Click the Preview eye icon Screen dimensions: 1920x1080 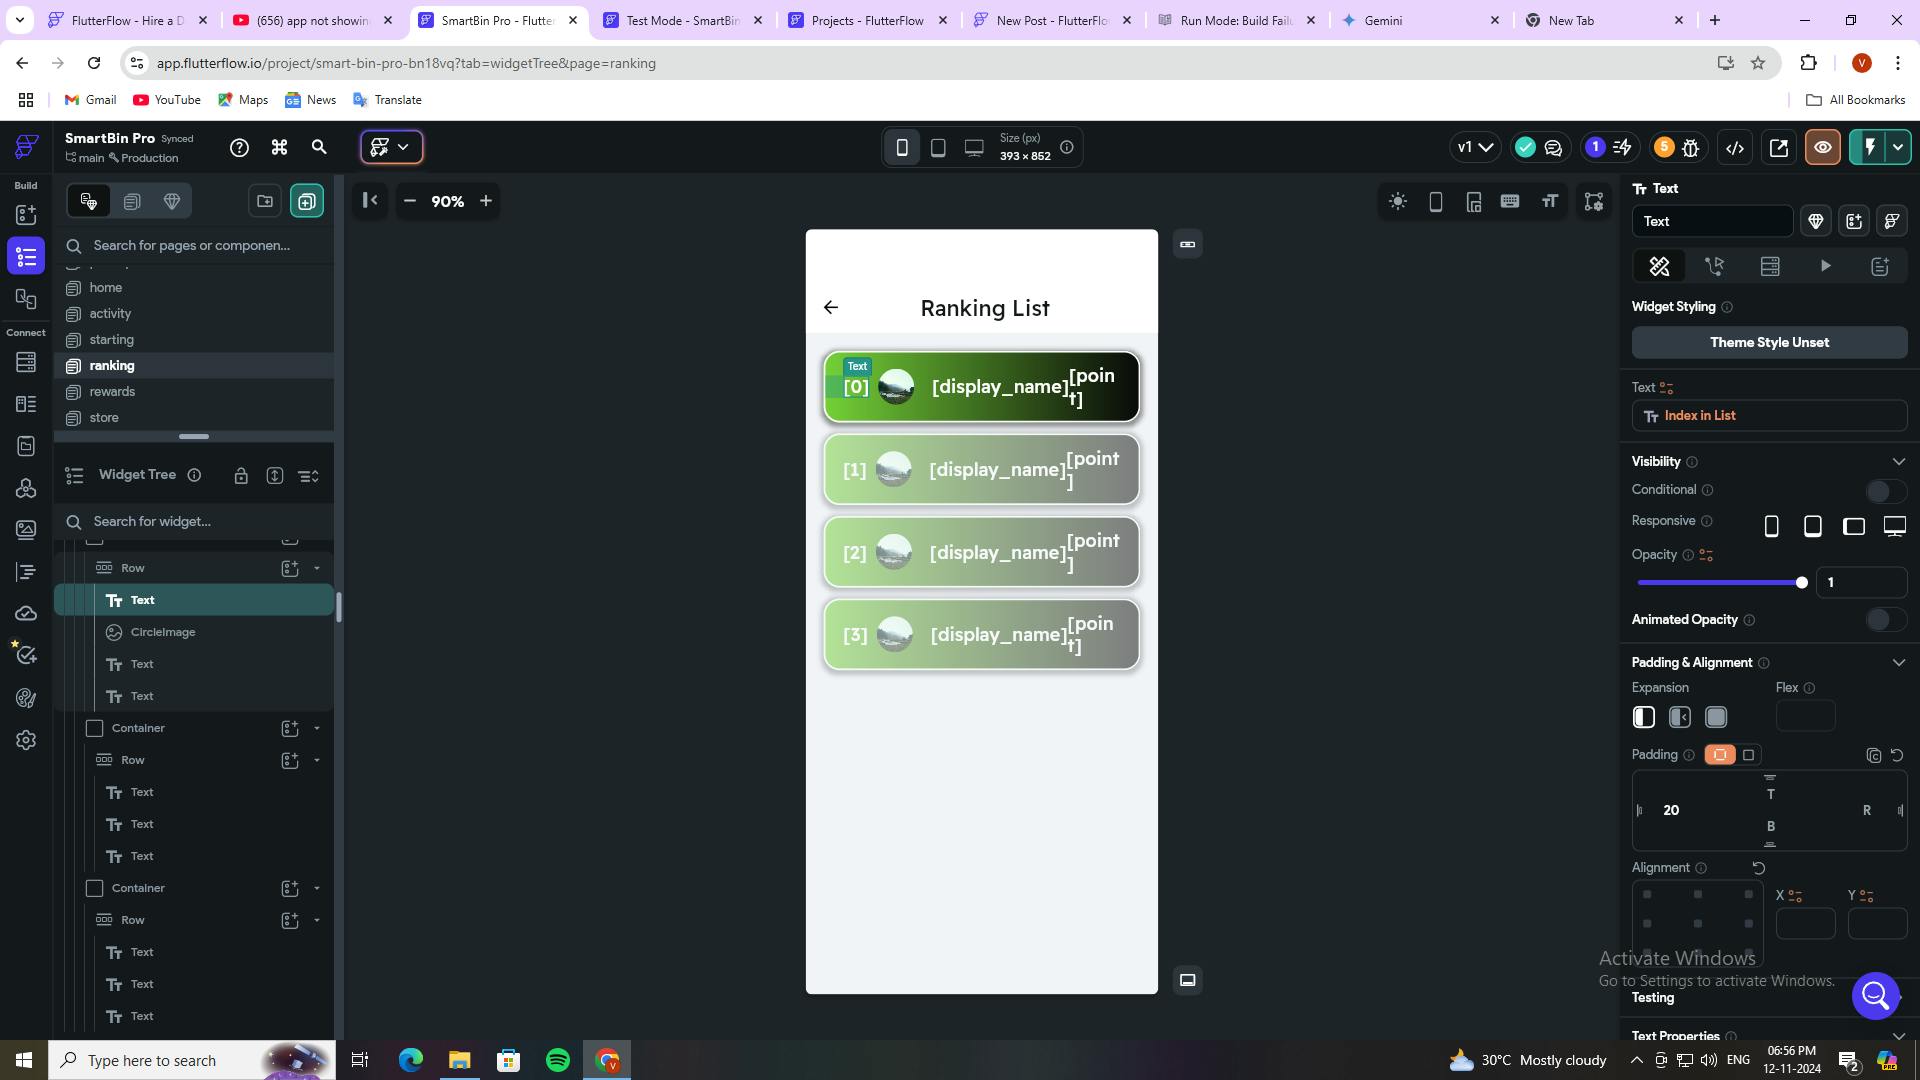(x=1822, y=148)
